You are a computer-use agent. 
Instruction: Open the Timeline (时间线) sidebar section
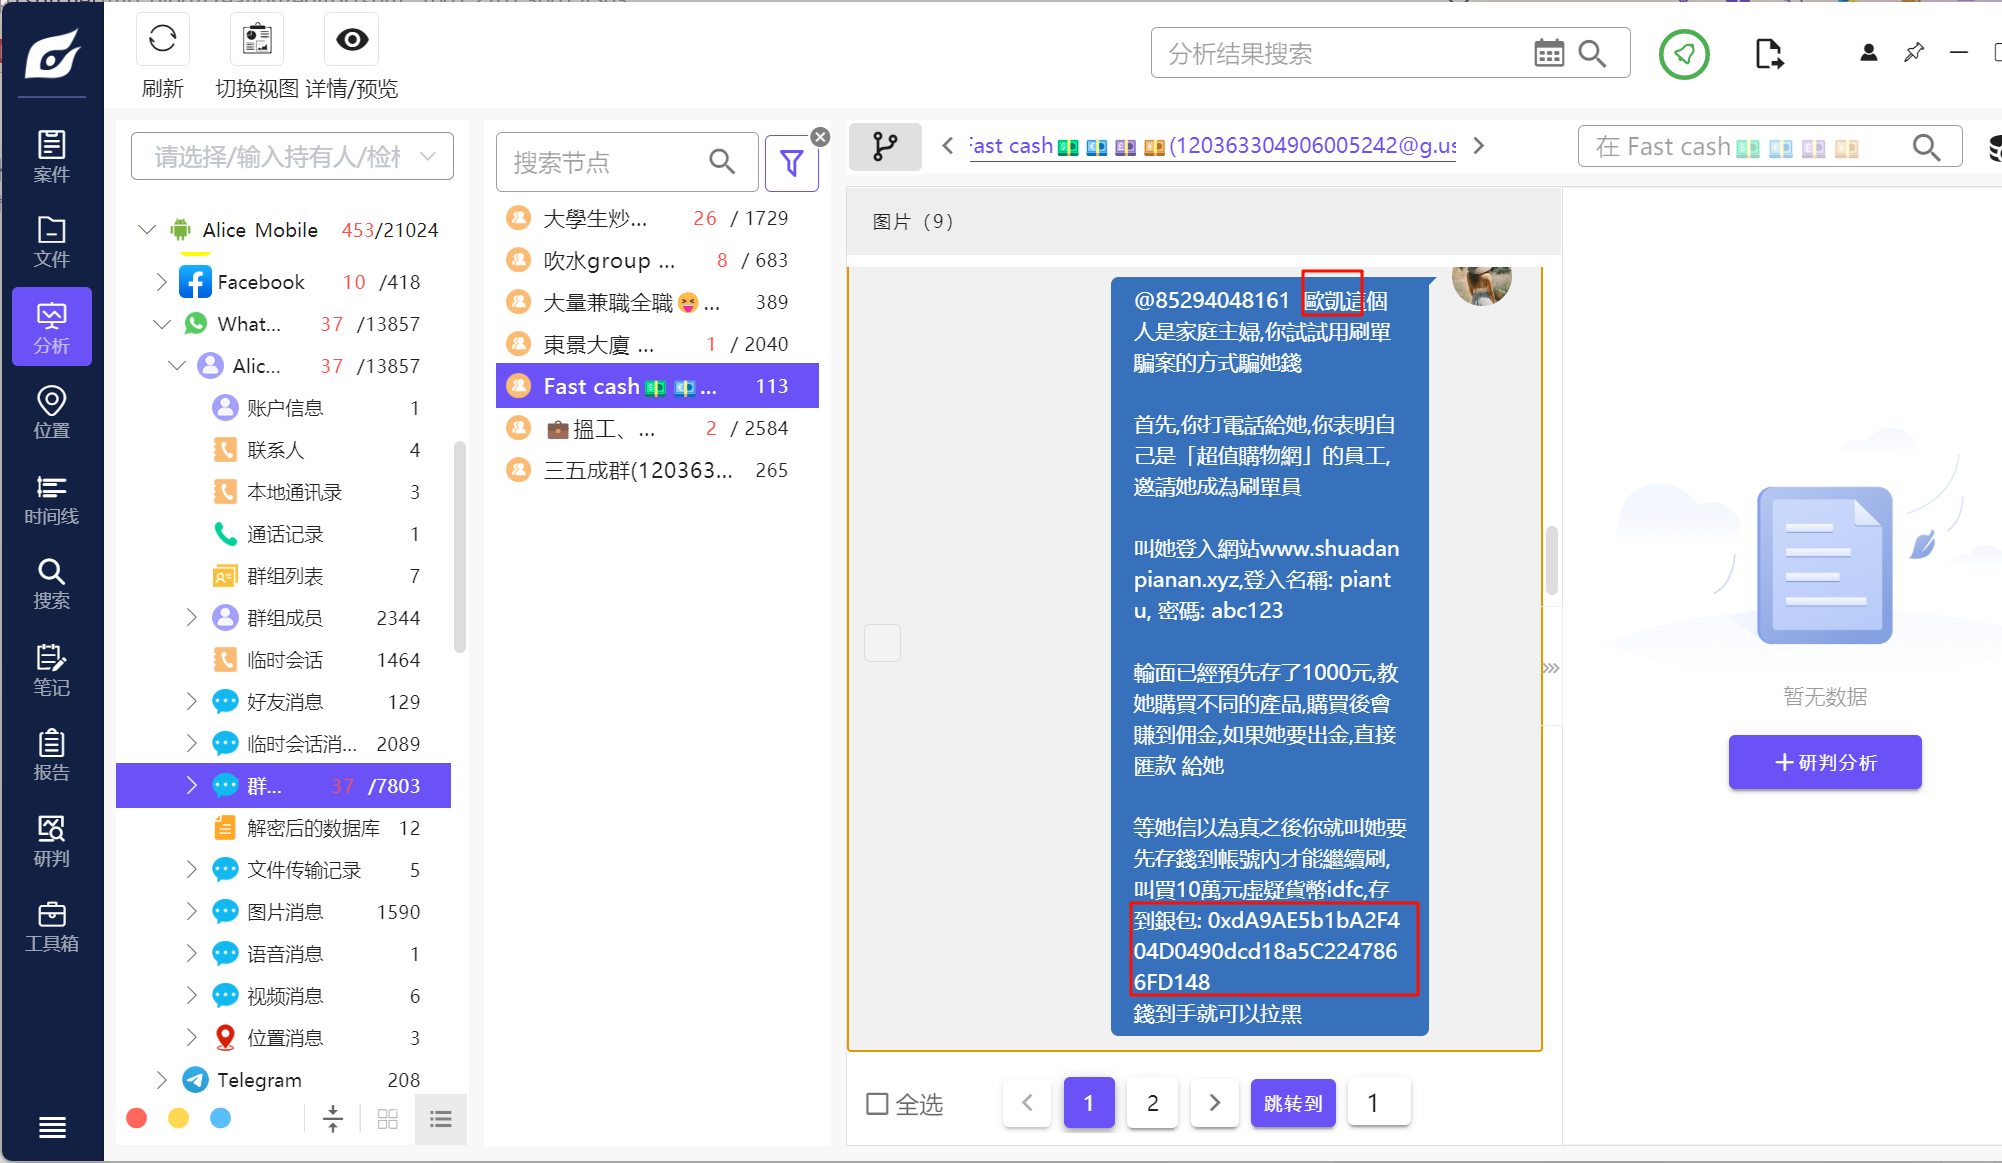[51, 499]
